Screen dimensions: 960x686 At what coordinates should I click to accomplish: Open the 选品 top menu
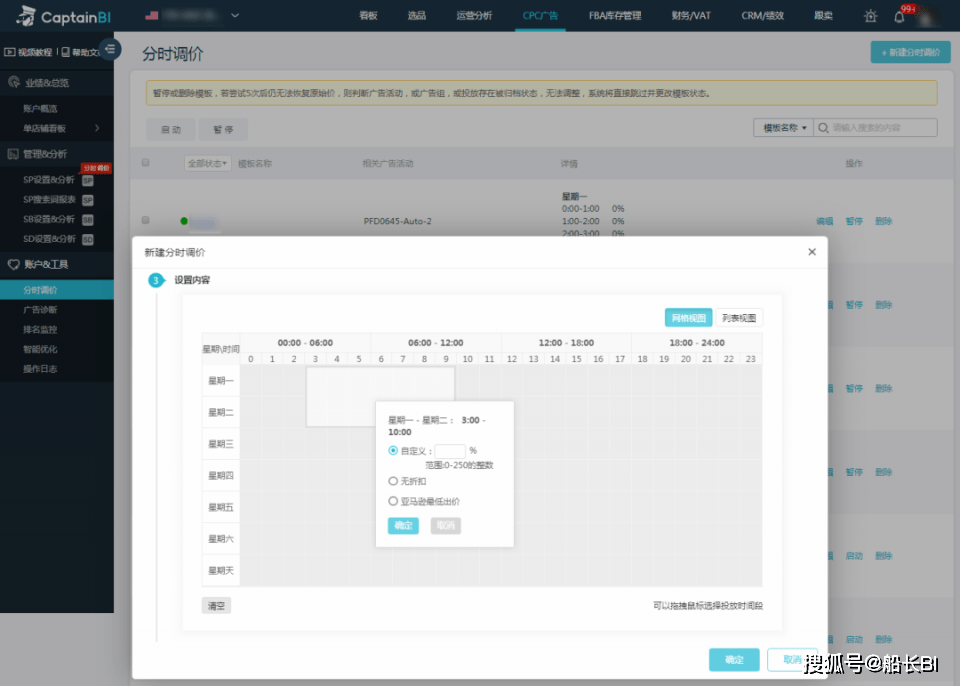tap(416, 15)
